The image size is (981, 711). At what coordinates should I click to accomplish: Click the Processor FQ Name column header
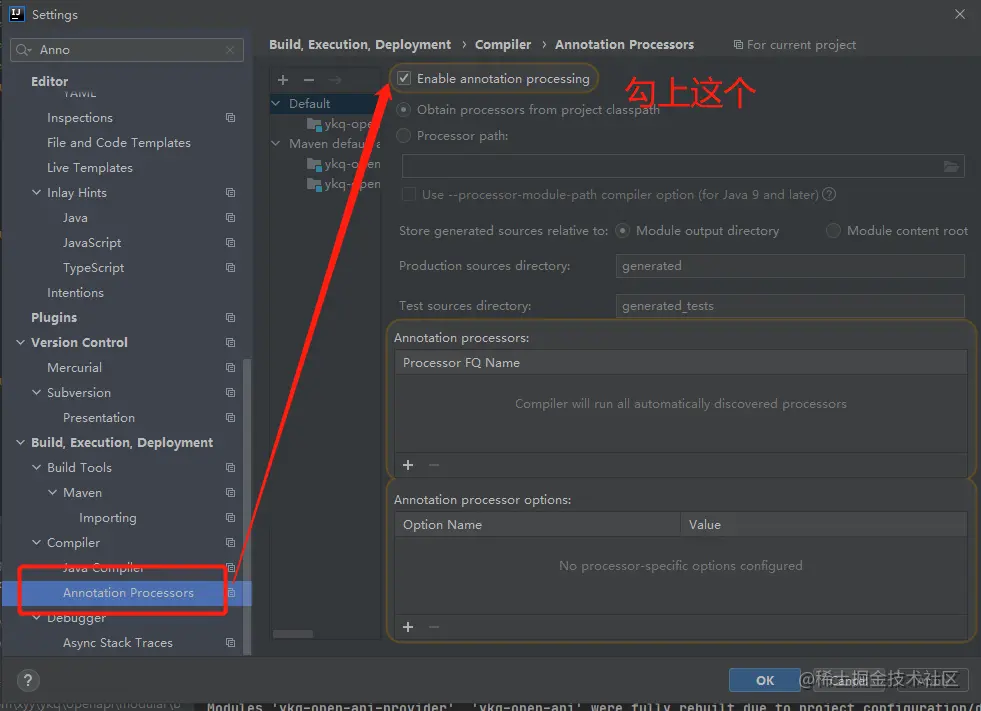(681, 363)
